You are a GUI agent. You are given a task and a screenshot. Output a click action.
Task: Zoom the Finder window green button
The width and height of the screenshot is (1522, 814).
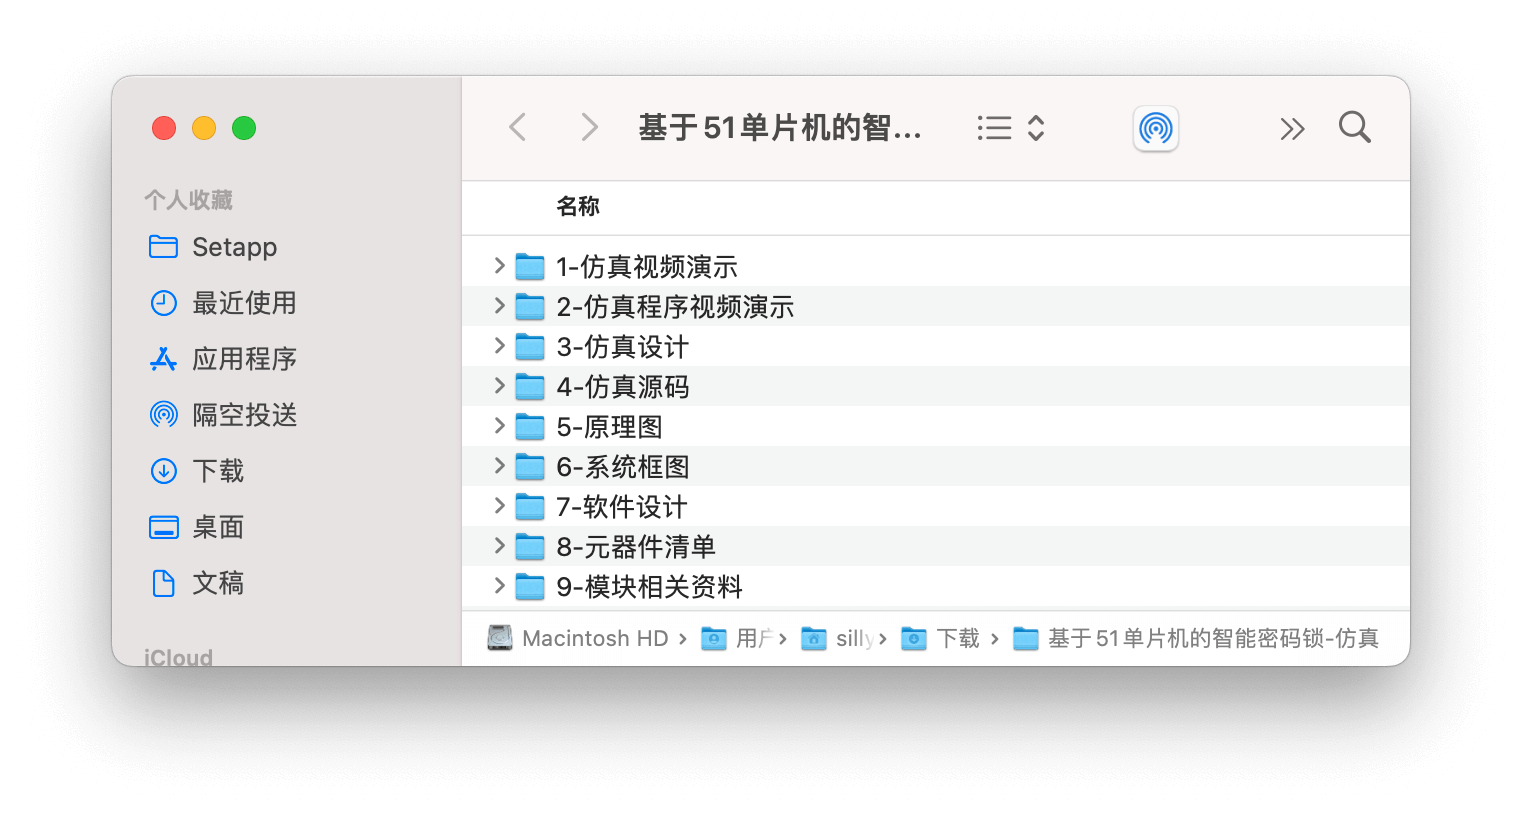pyautogui.click(x=244, y=128)
